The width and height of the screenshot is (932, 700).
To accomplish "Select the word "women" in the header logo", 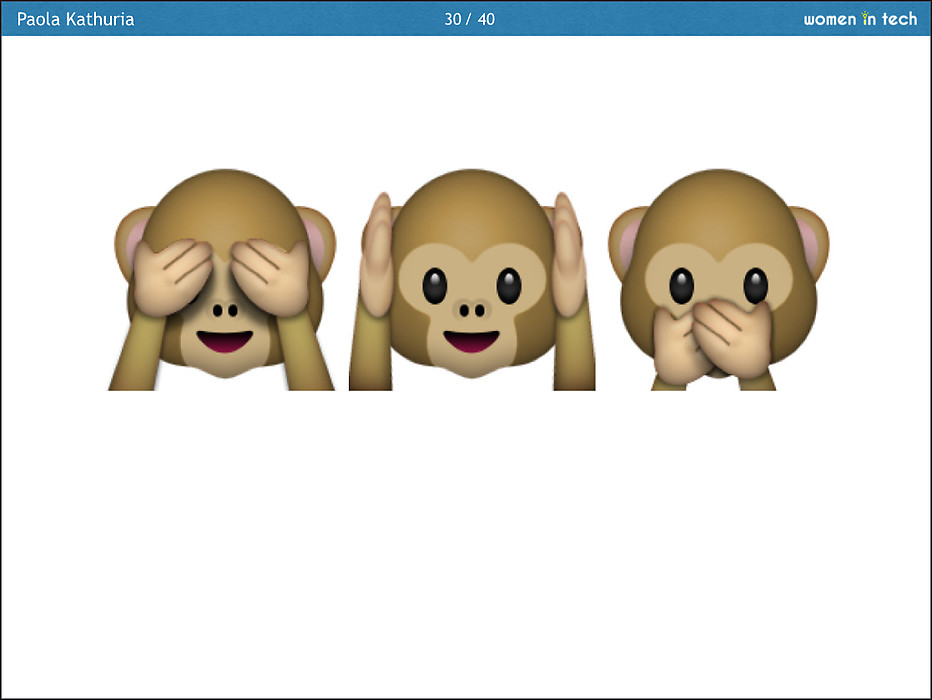I will pyautogui.click(x=830, y=19).
